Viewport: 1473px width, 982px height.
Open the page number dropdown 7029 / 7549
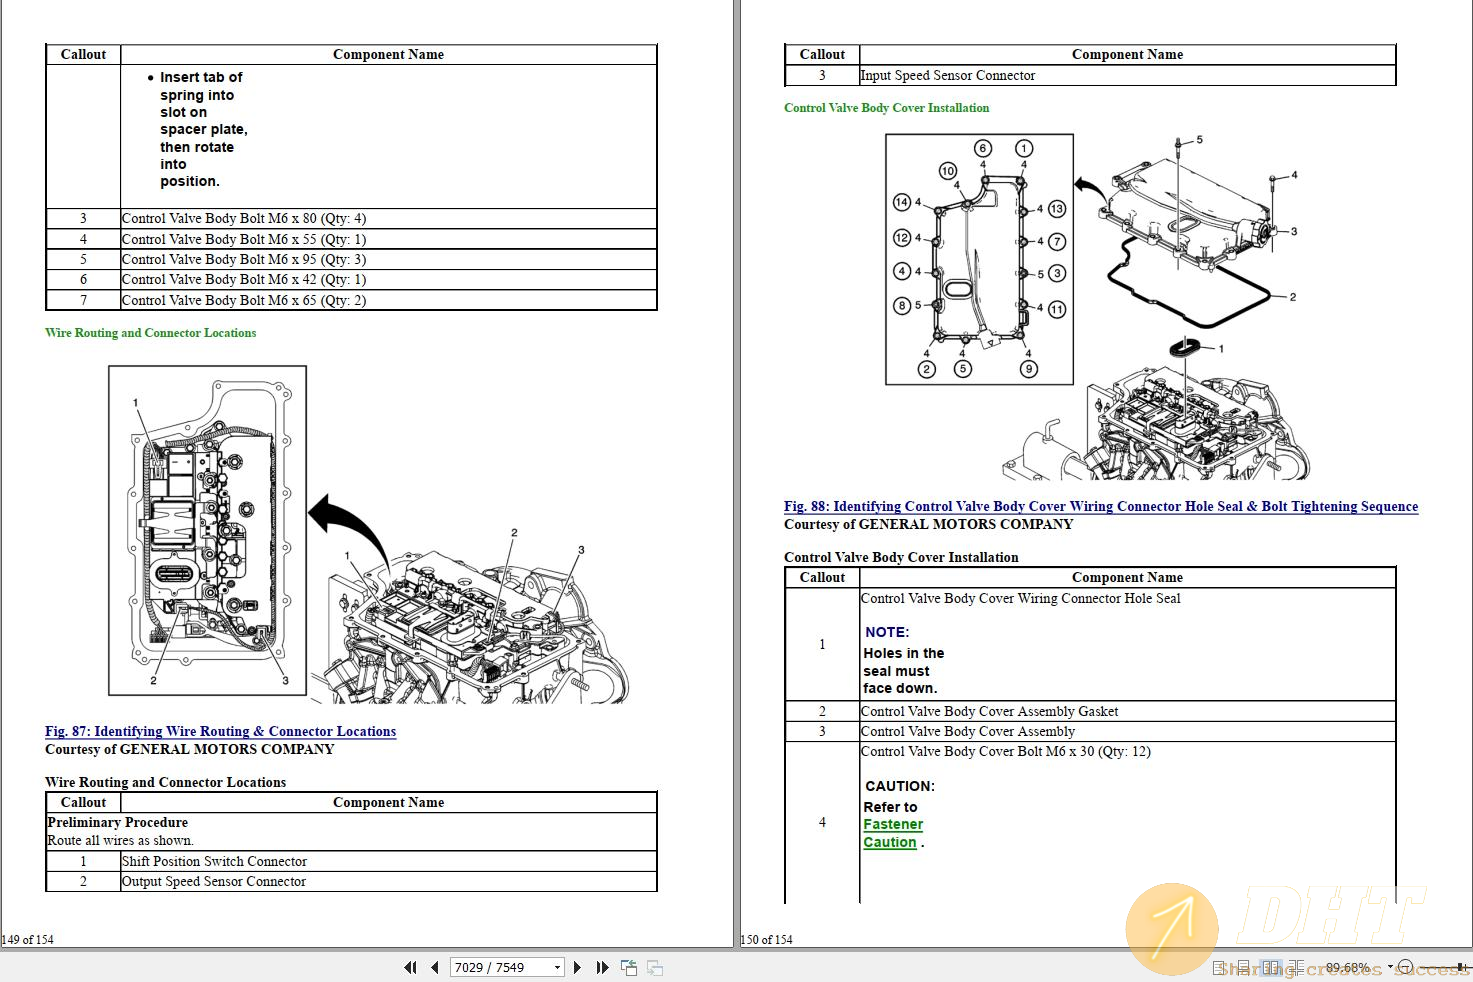(557, 967)
